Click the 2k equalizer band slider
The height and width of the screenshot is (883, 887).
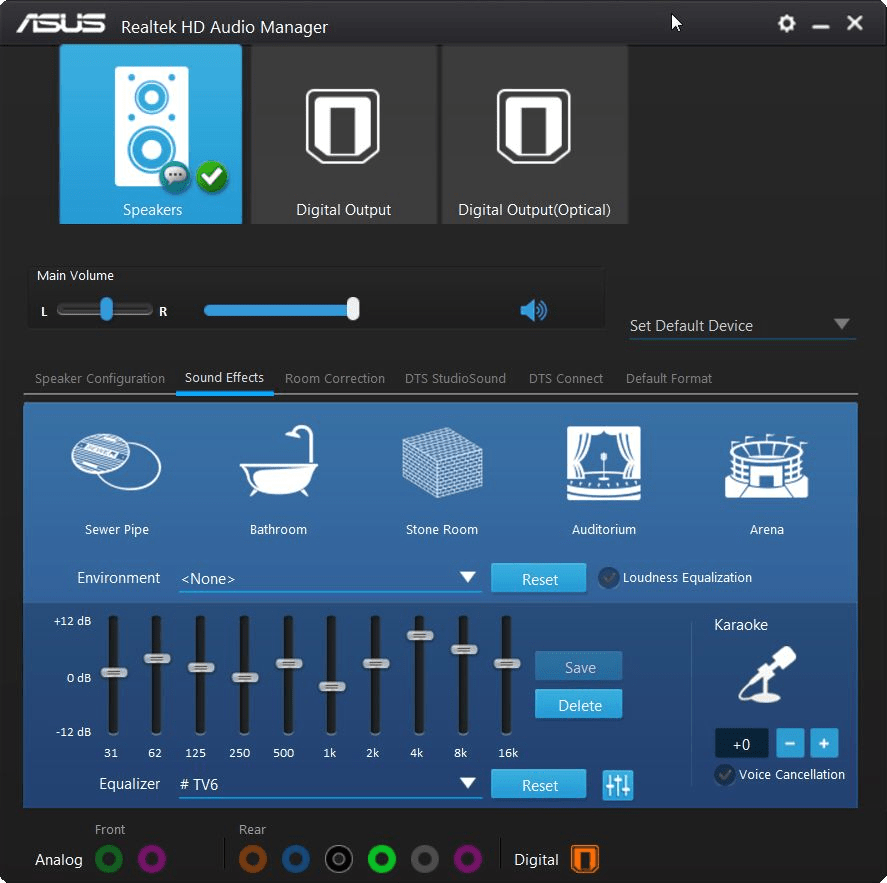(x=376, y=663)
